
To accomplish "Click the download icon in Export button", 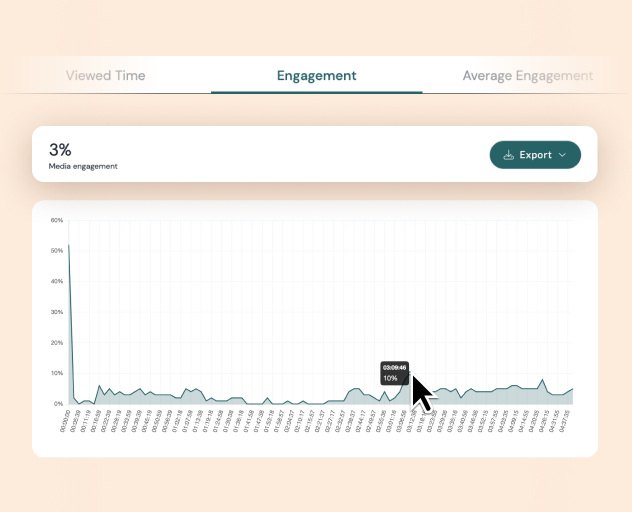I will coord(509,155).
